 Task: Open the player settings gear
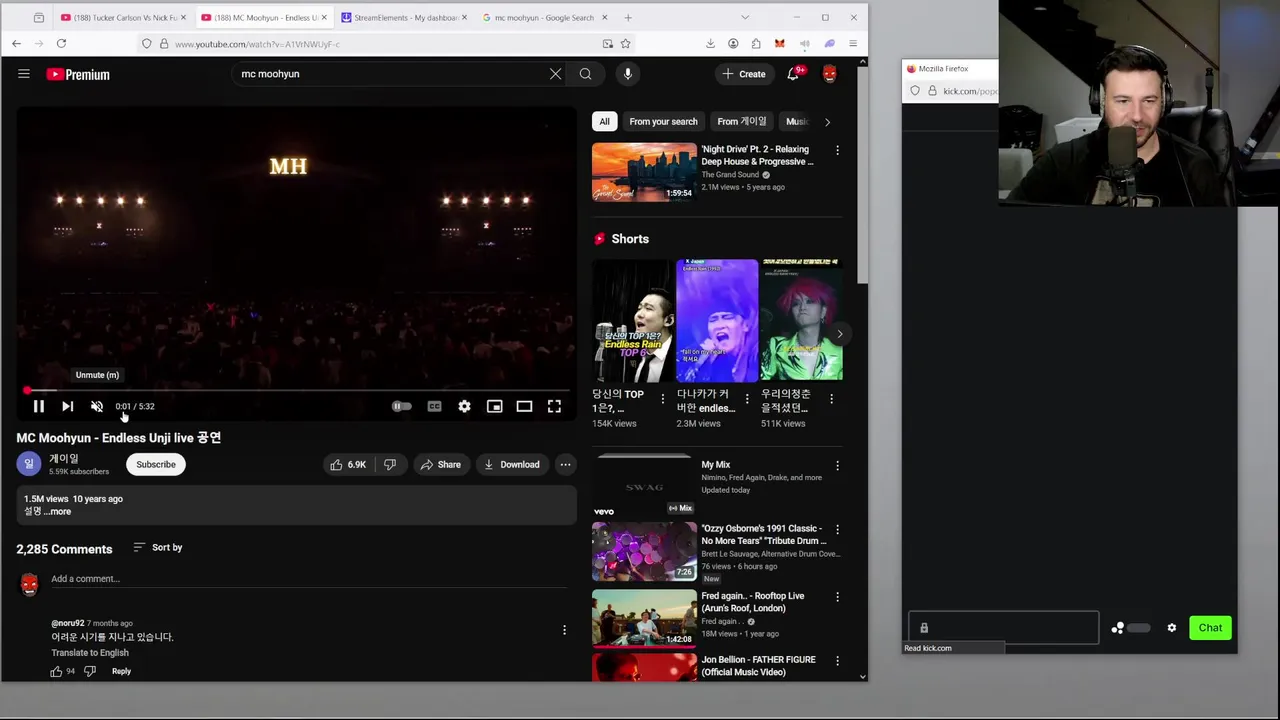point(464,406)
